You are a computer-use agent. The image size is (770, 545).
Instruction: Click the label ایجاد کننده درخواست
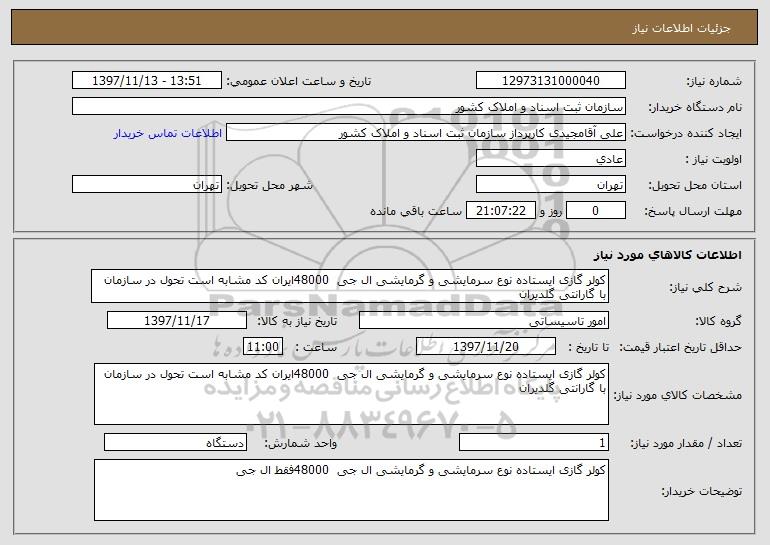(686, 133)
